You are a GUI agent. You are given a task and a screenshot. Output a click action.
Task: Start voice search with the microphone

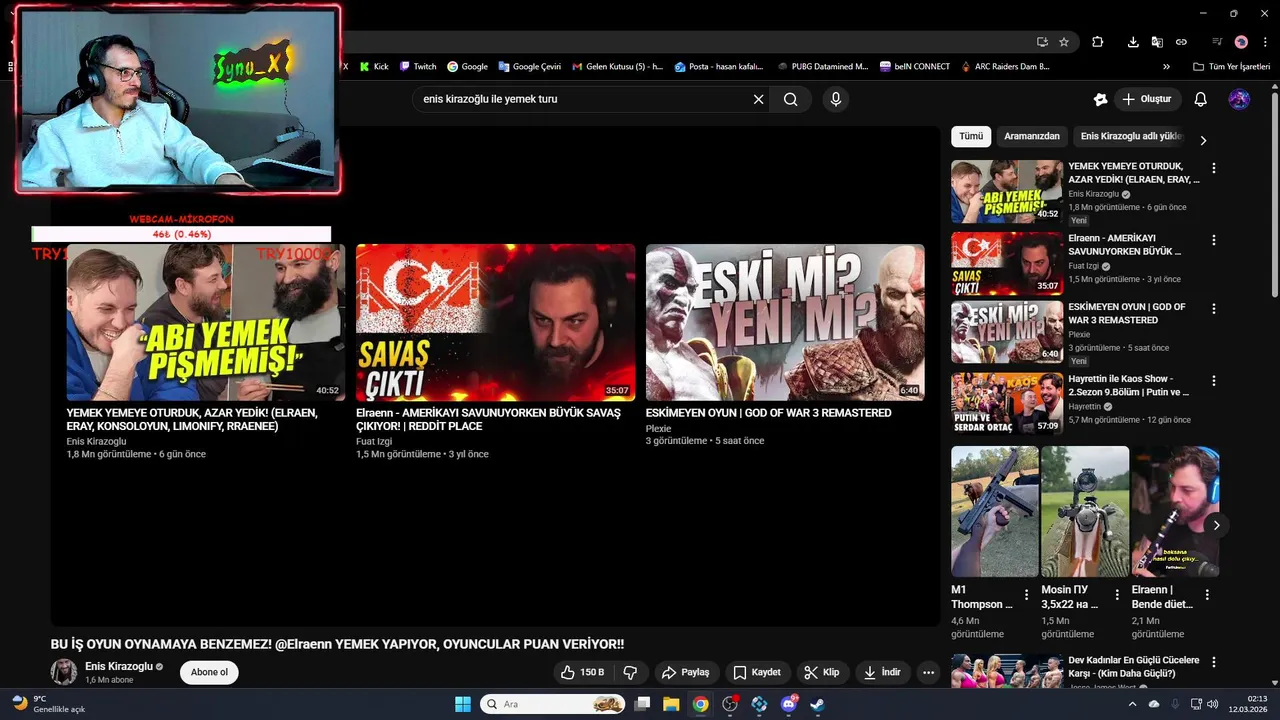pyautogui.click(x=836, y=99)
